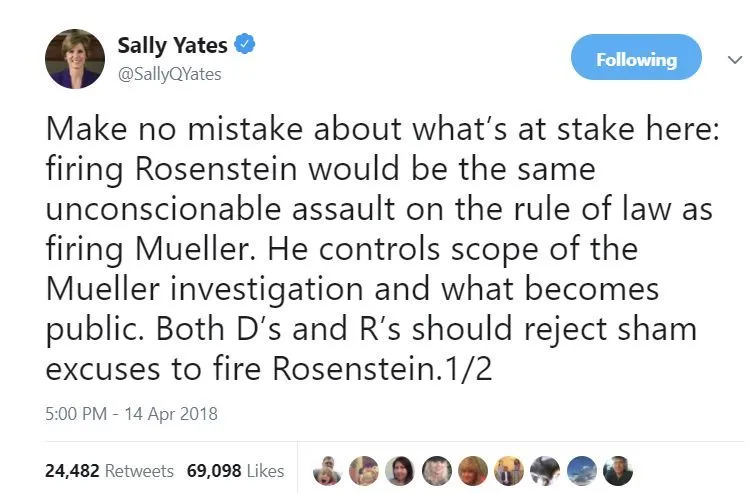The image size is (751, 493).
Task: Click the @SallyQYates handle
Action: pyautogui.click(x=169, y=74)
